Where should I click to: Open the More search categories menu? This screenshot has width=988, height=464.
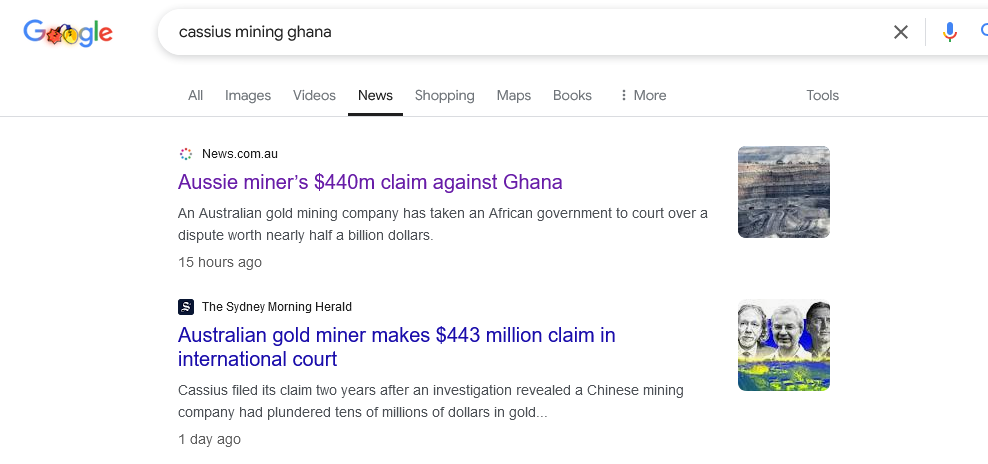click(642, 95)
